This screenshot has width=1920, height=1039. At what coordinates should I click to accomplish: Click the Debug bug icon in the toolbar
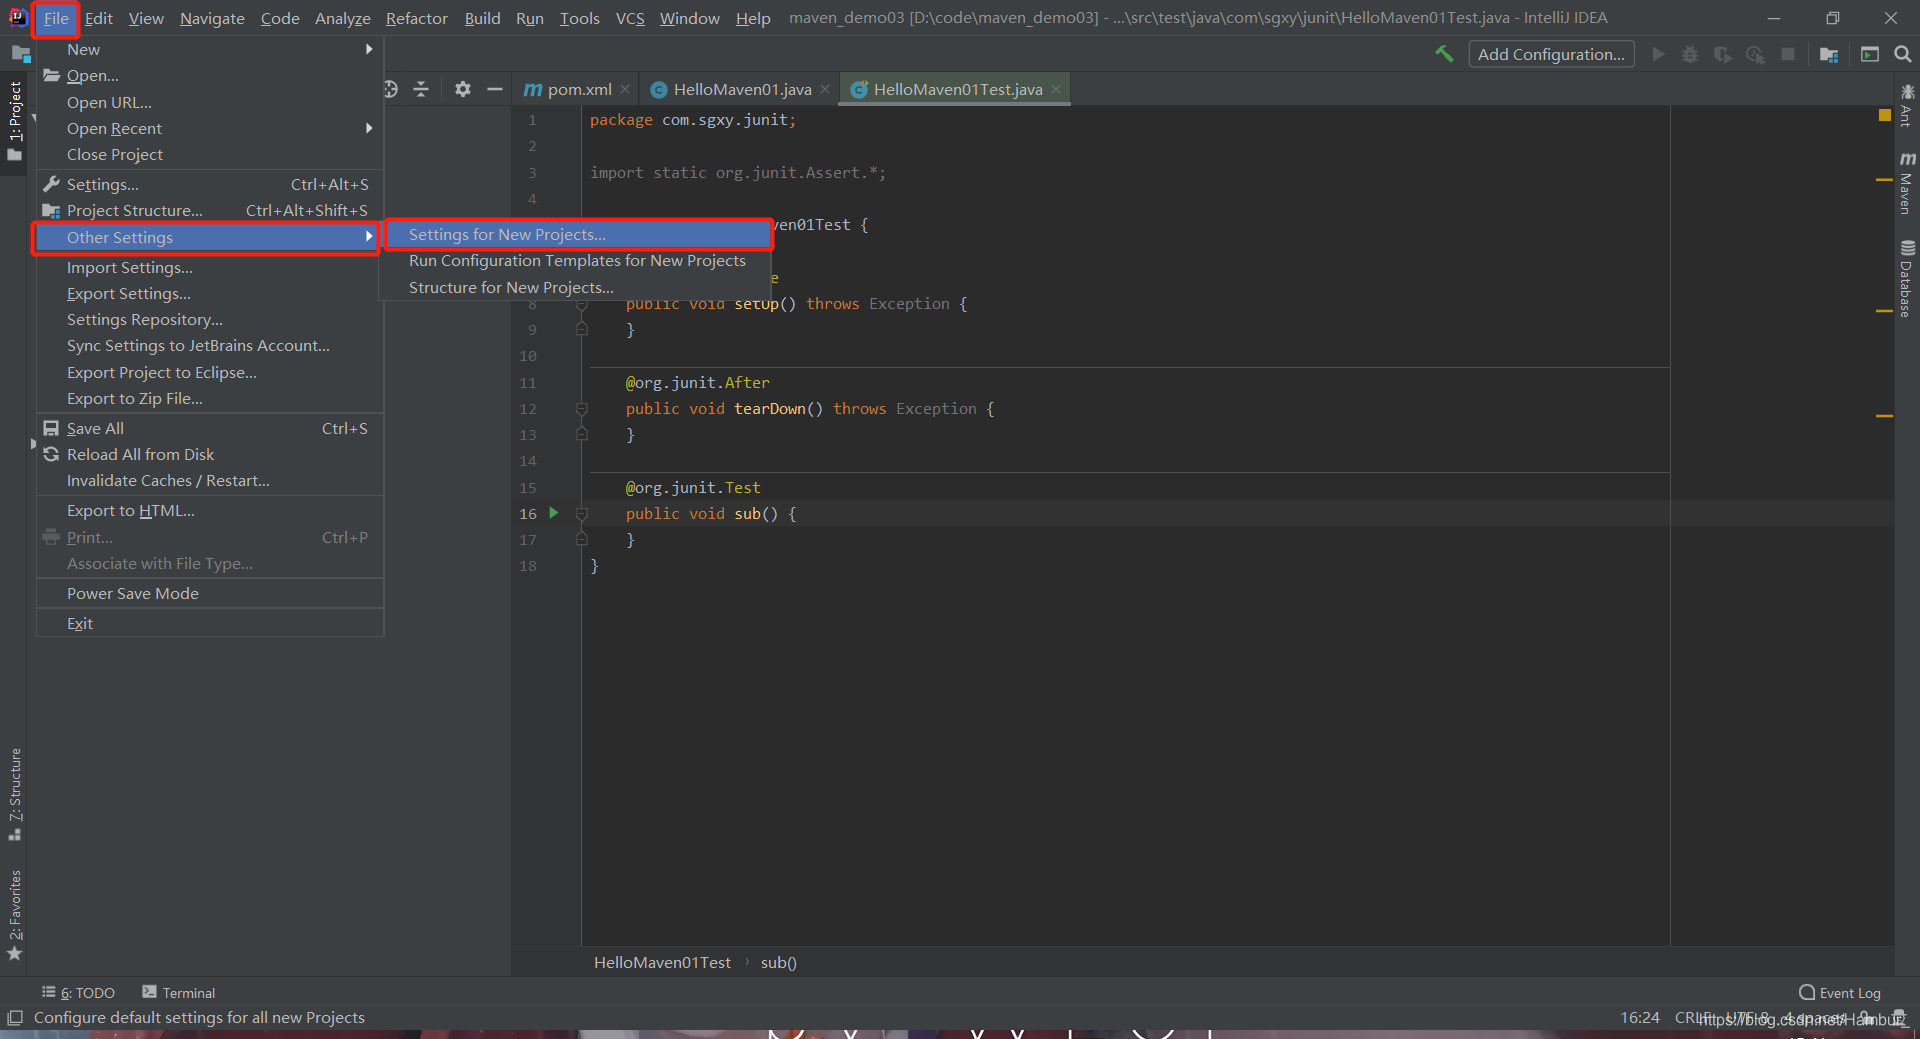1690,54
